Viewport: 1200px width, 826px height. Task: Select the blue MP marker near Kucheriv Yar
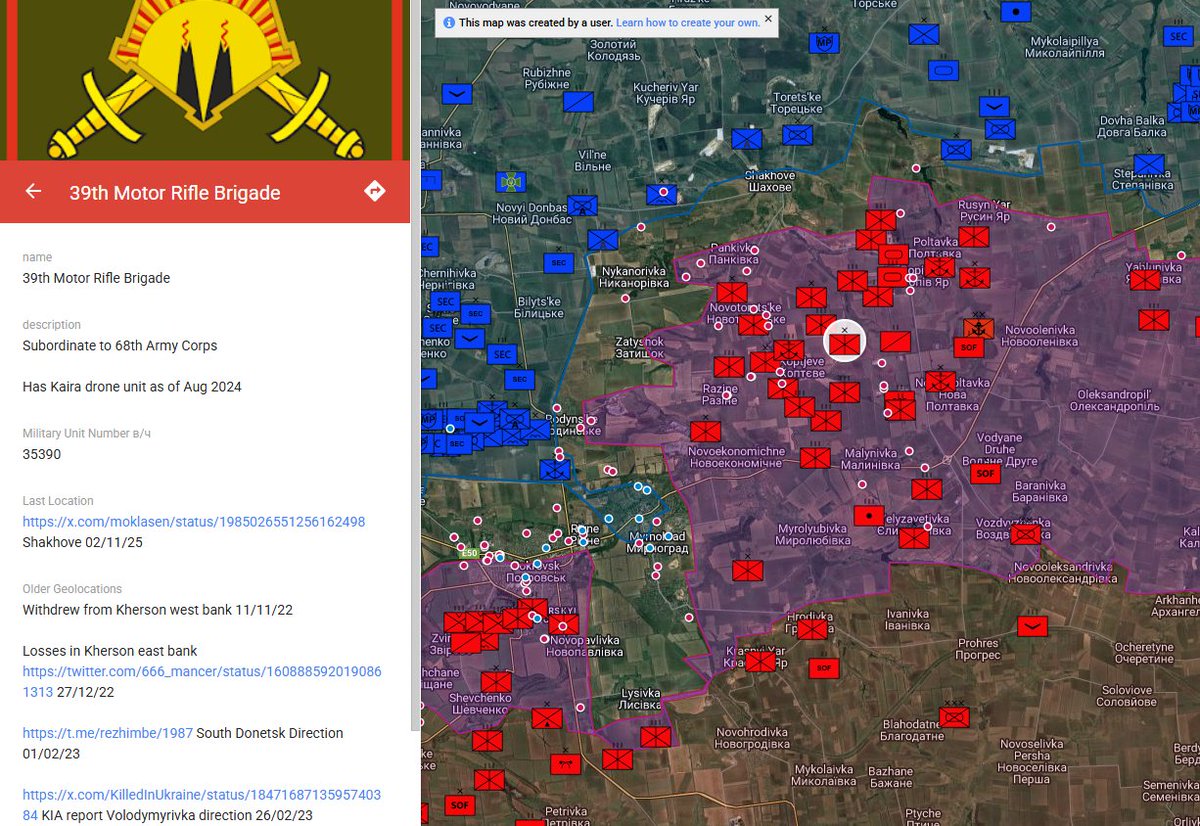(825, 42)
